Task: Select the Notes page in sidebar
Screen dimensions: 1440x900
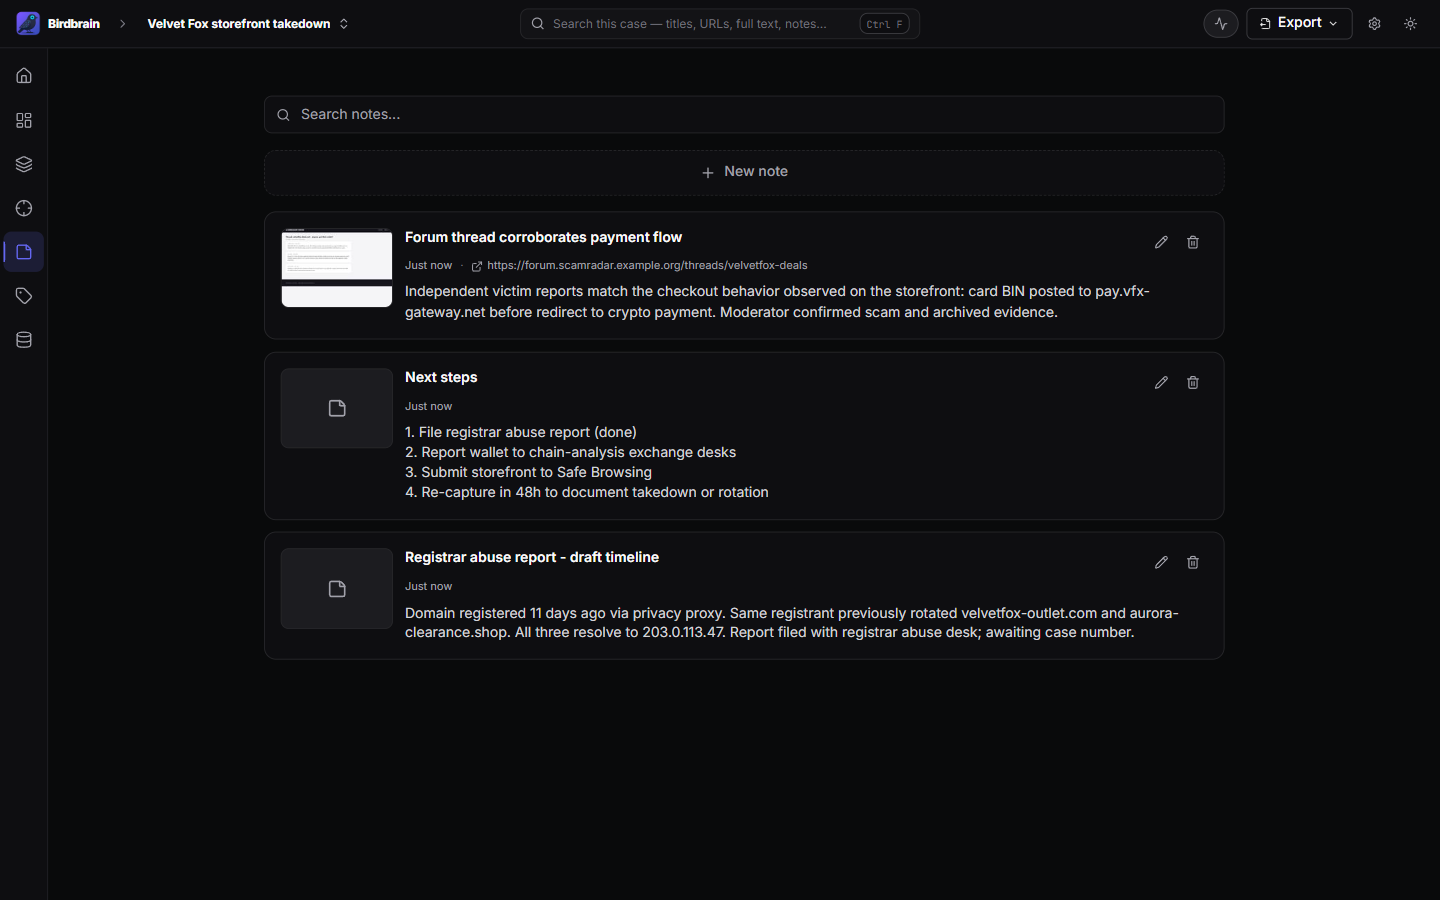Action: (x=24, y=252)
